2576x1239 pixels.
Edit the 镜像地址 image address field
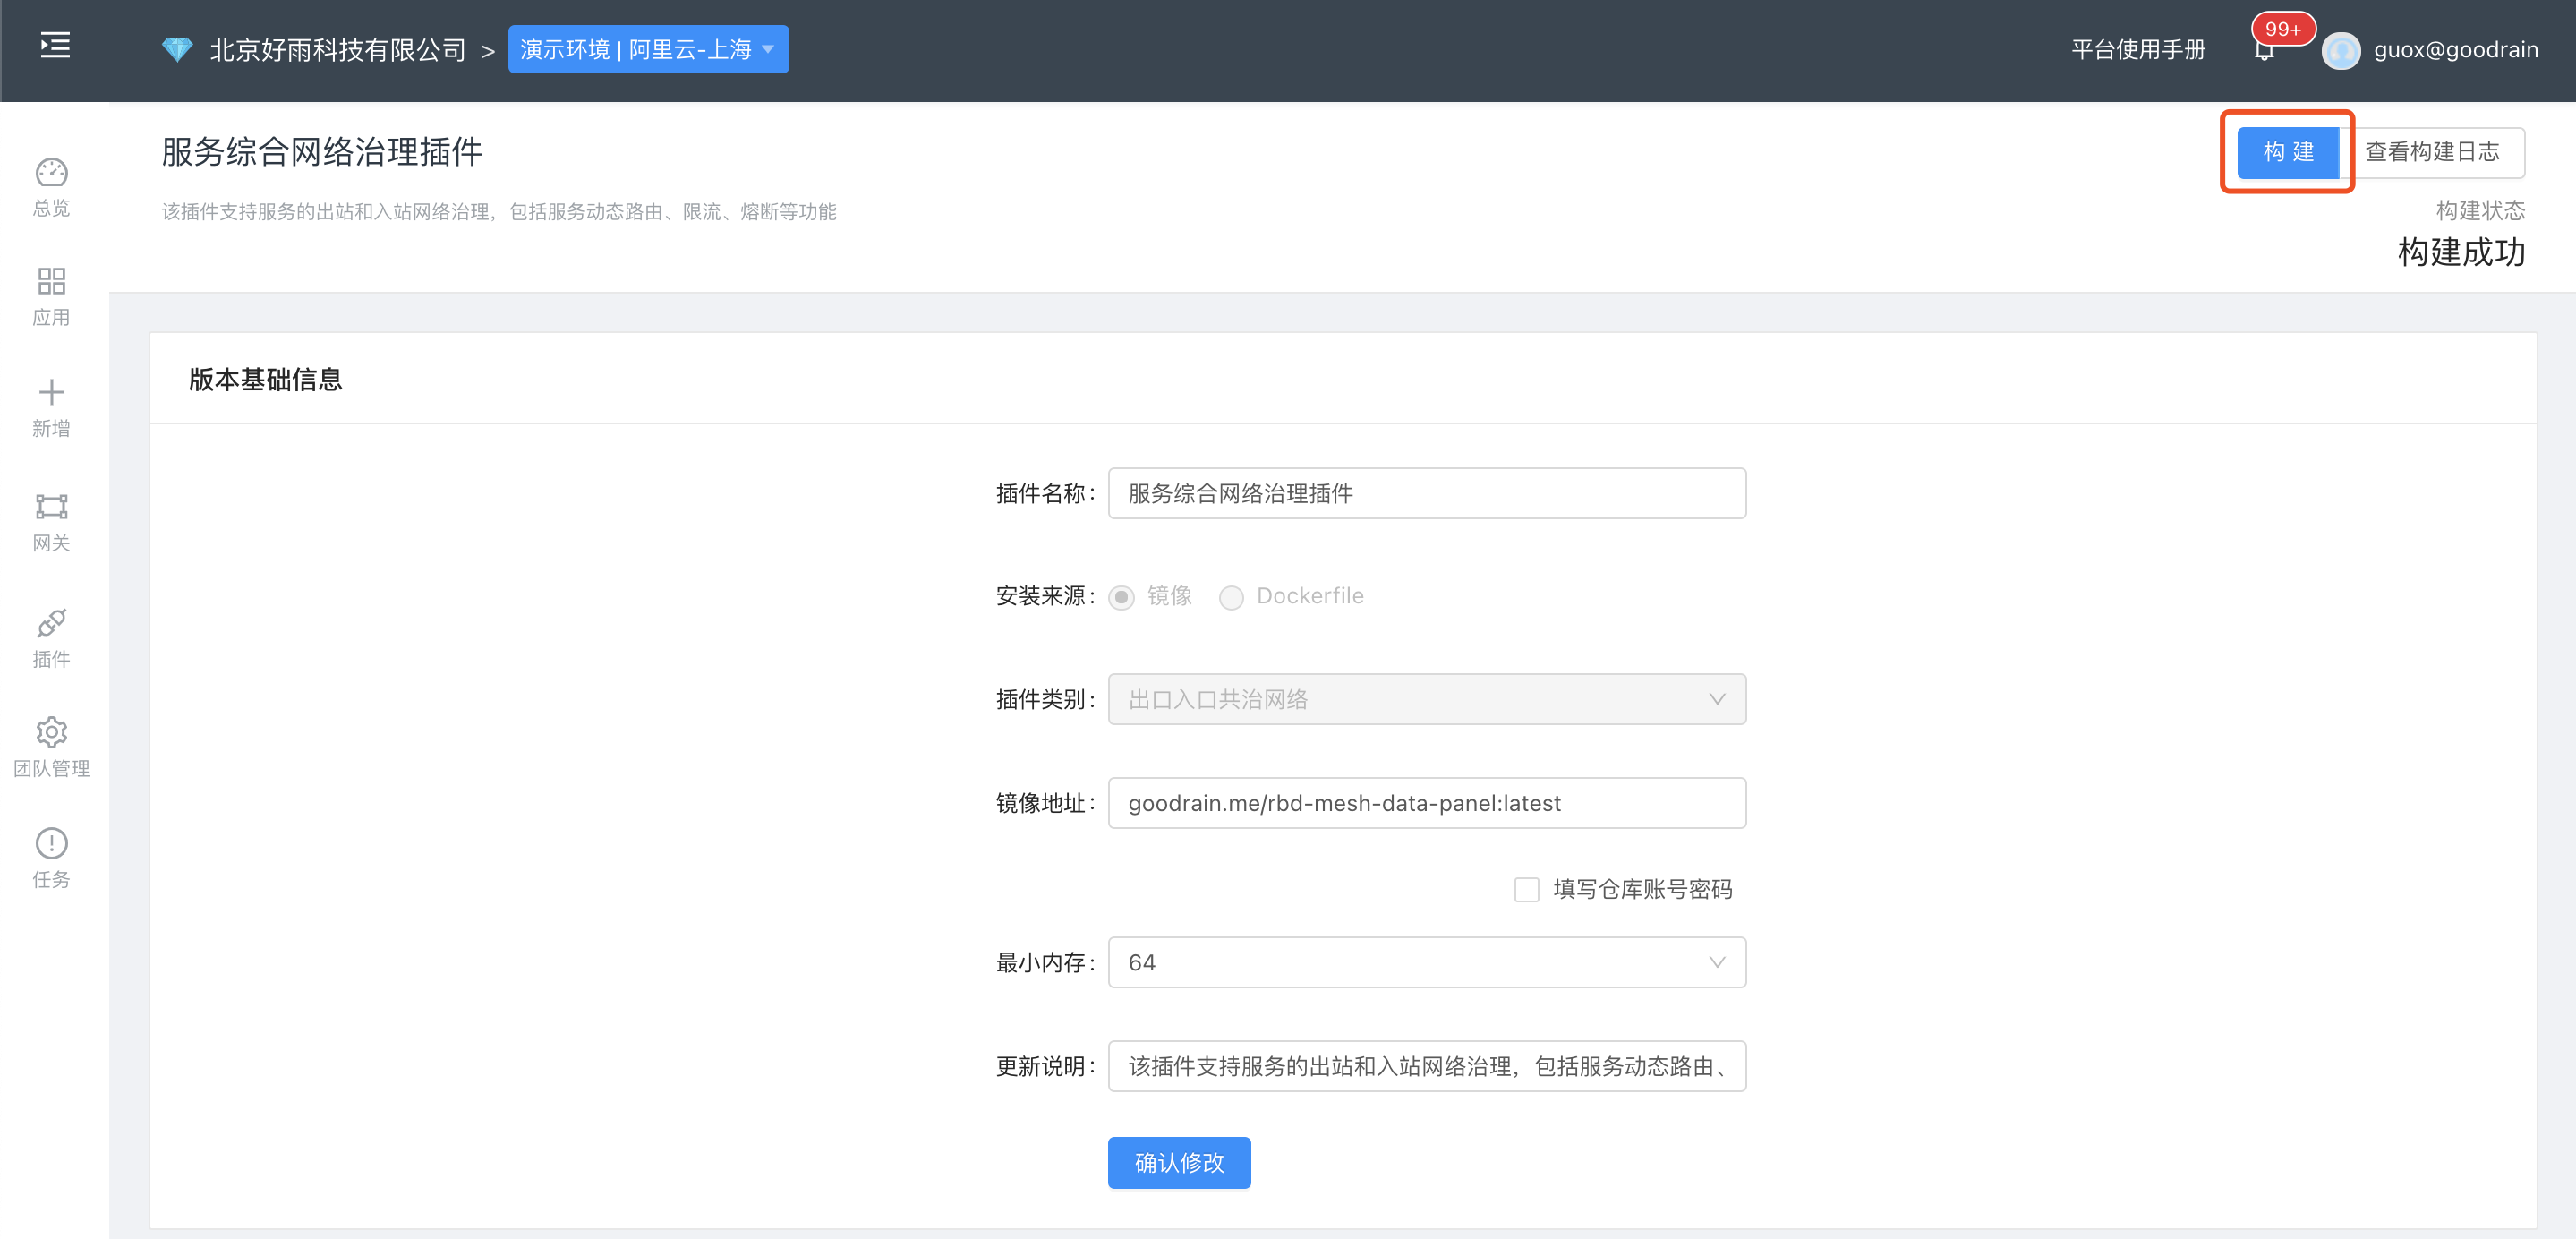coord(1425,802)
